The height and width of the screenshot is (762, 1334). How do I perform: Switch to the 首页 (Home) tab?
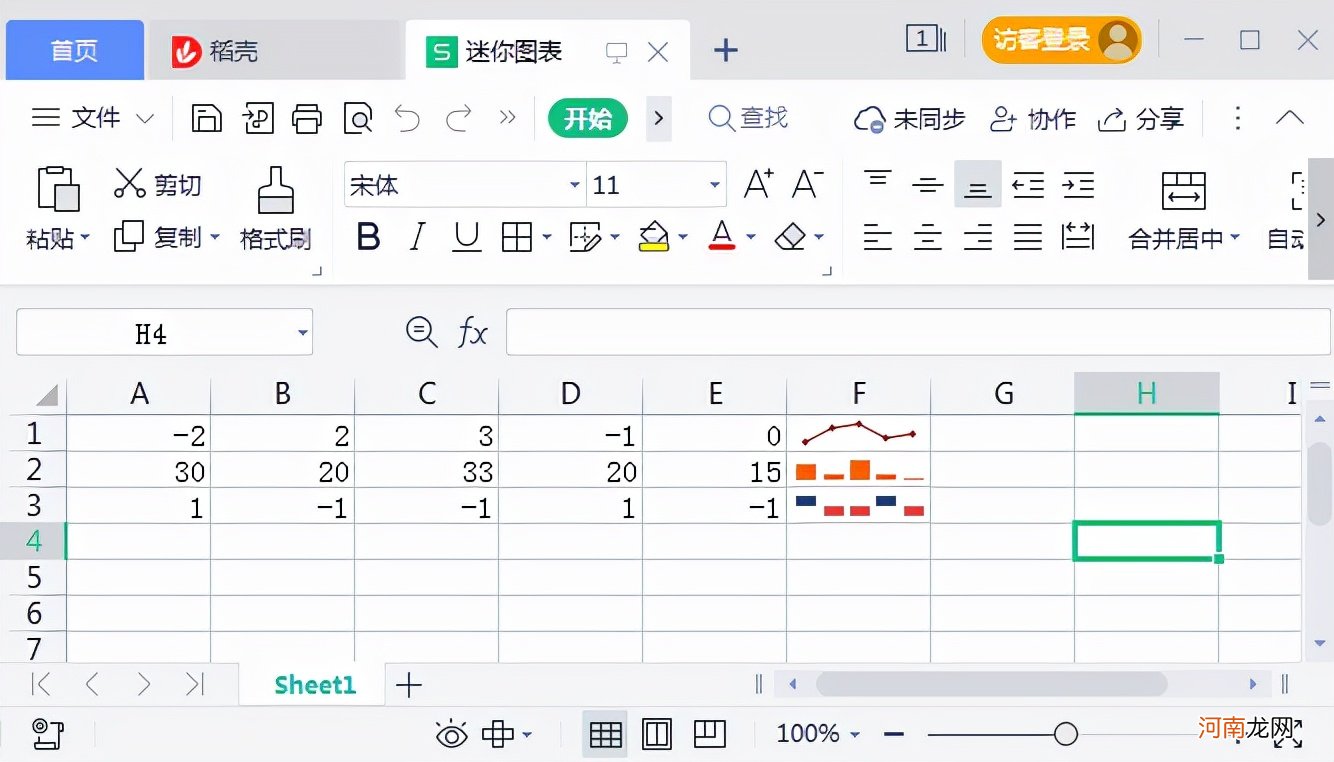(x=75, y=50)
